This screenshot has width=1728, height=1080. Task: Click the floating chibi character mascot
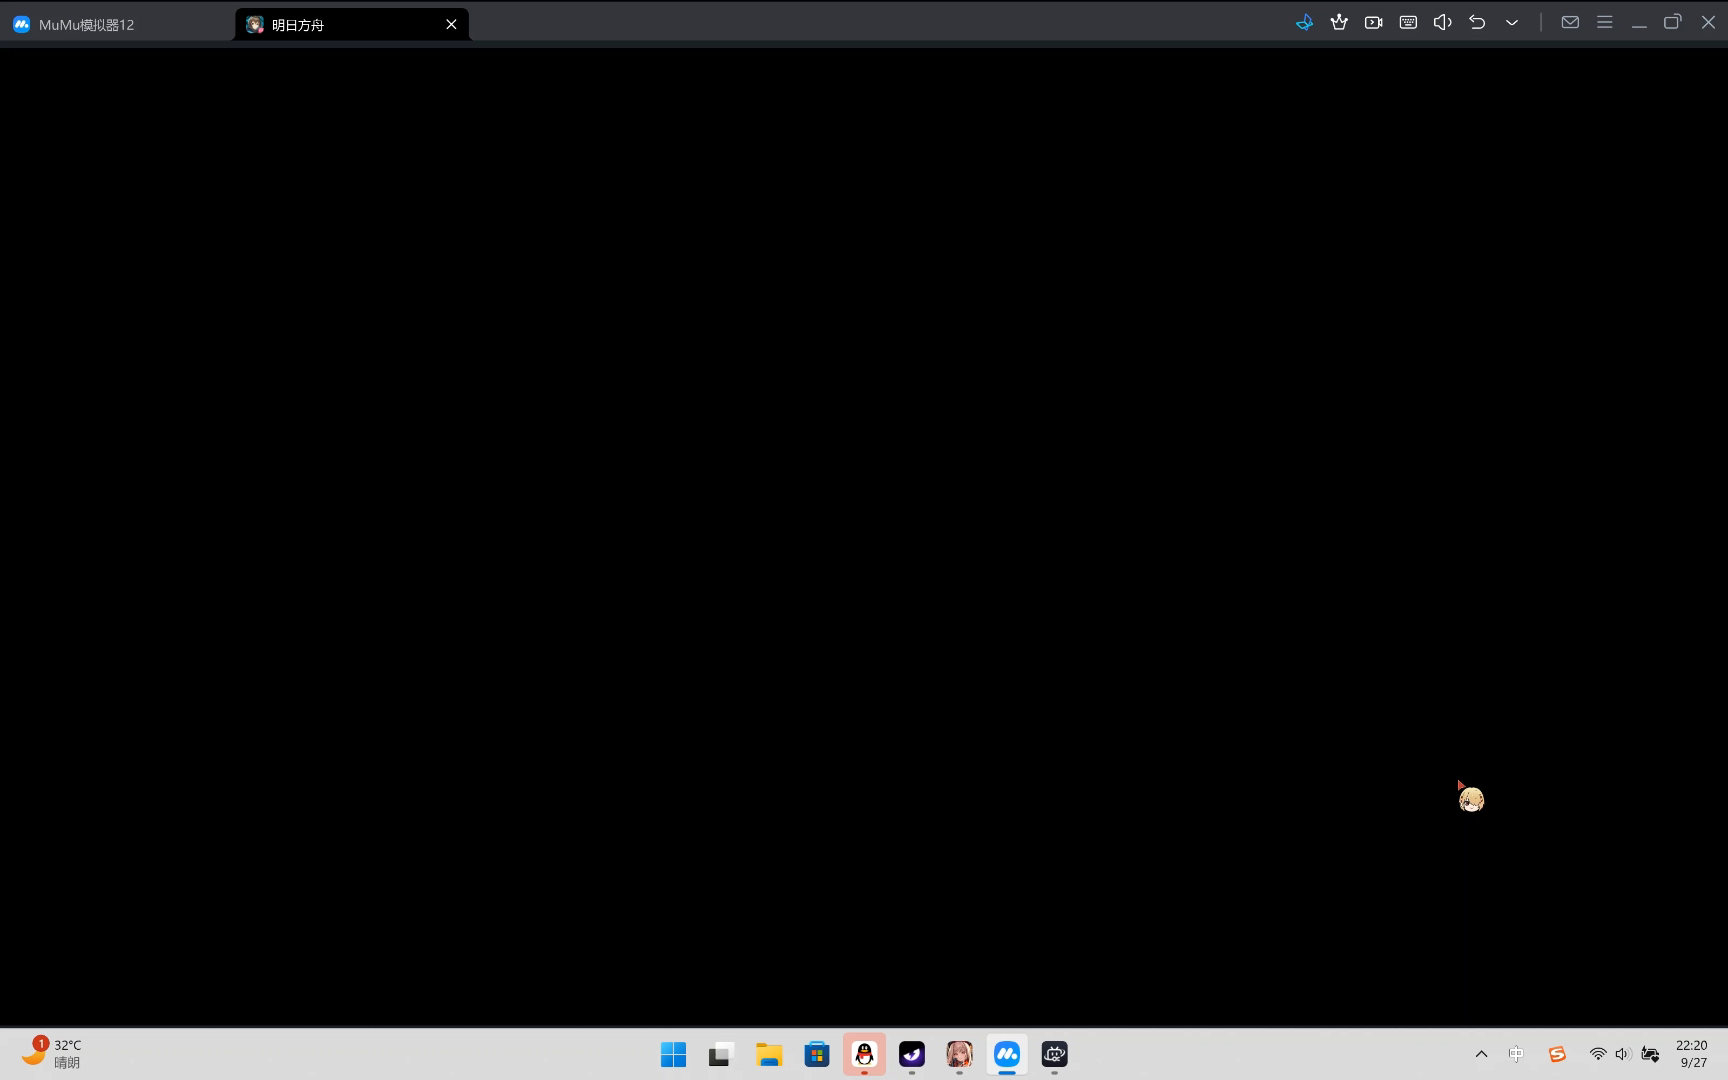[x=1471, y=799]
